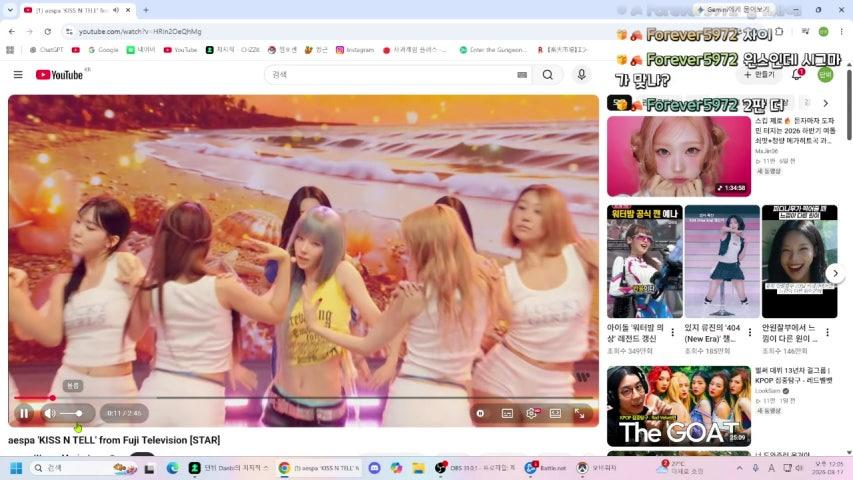
Task: Click the YouTube search input field
Action: (x=392, y=75)
